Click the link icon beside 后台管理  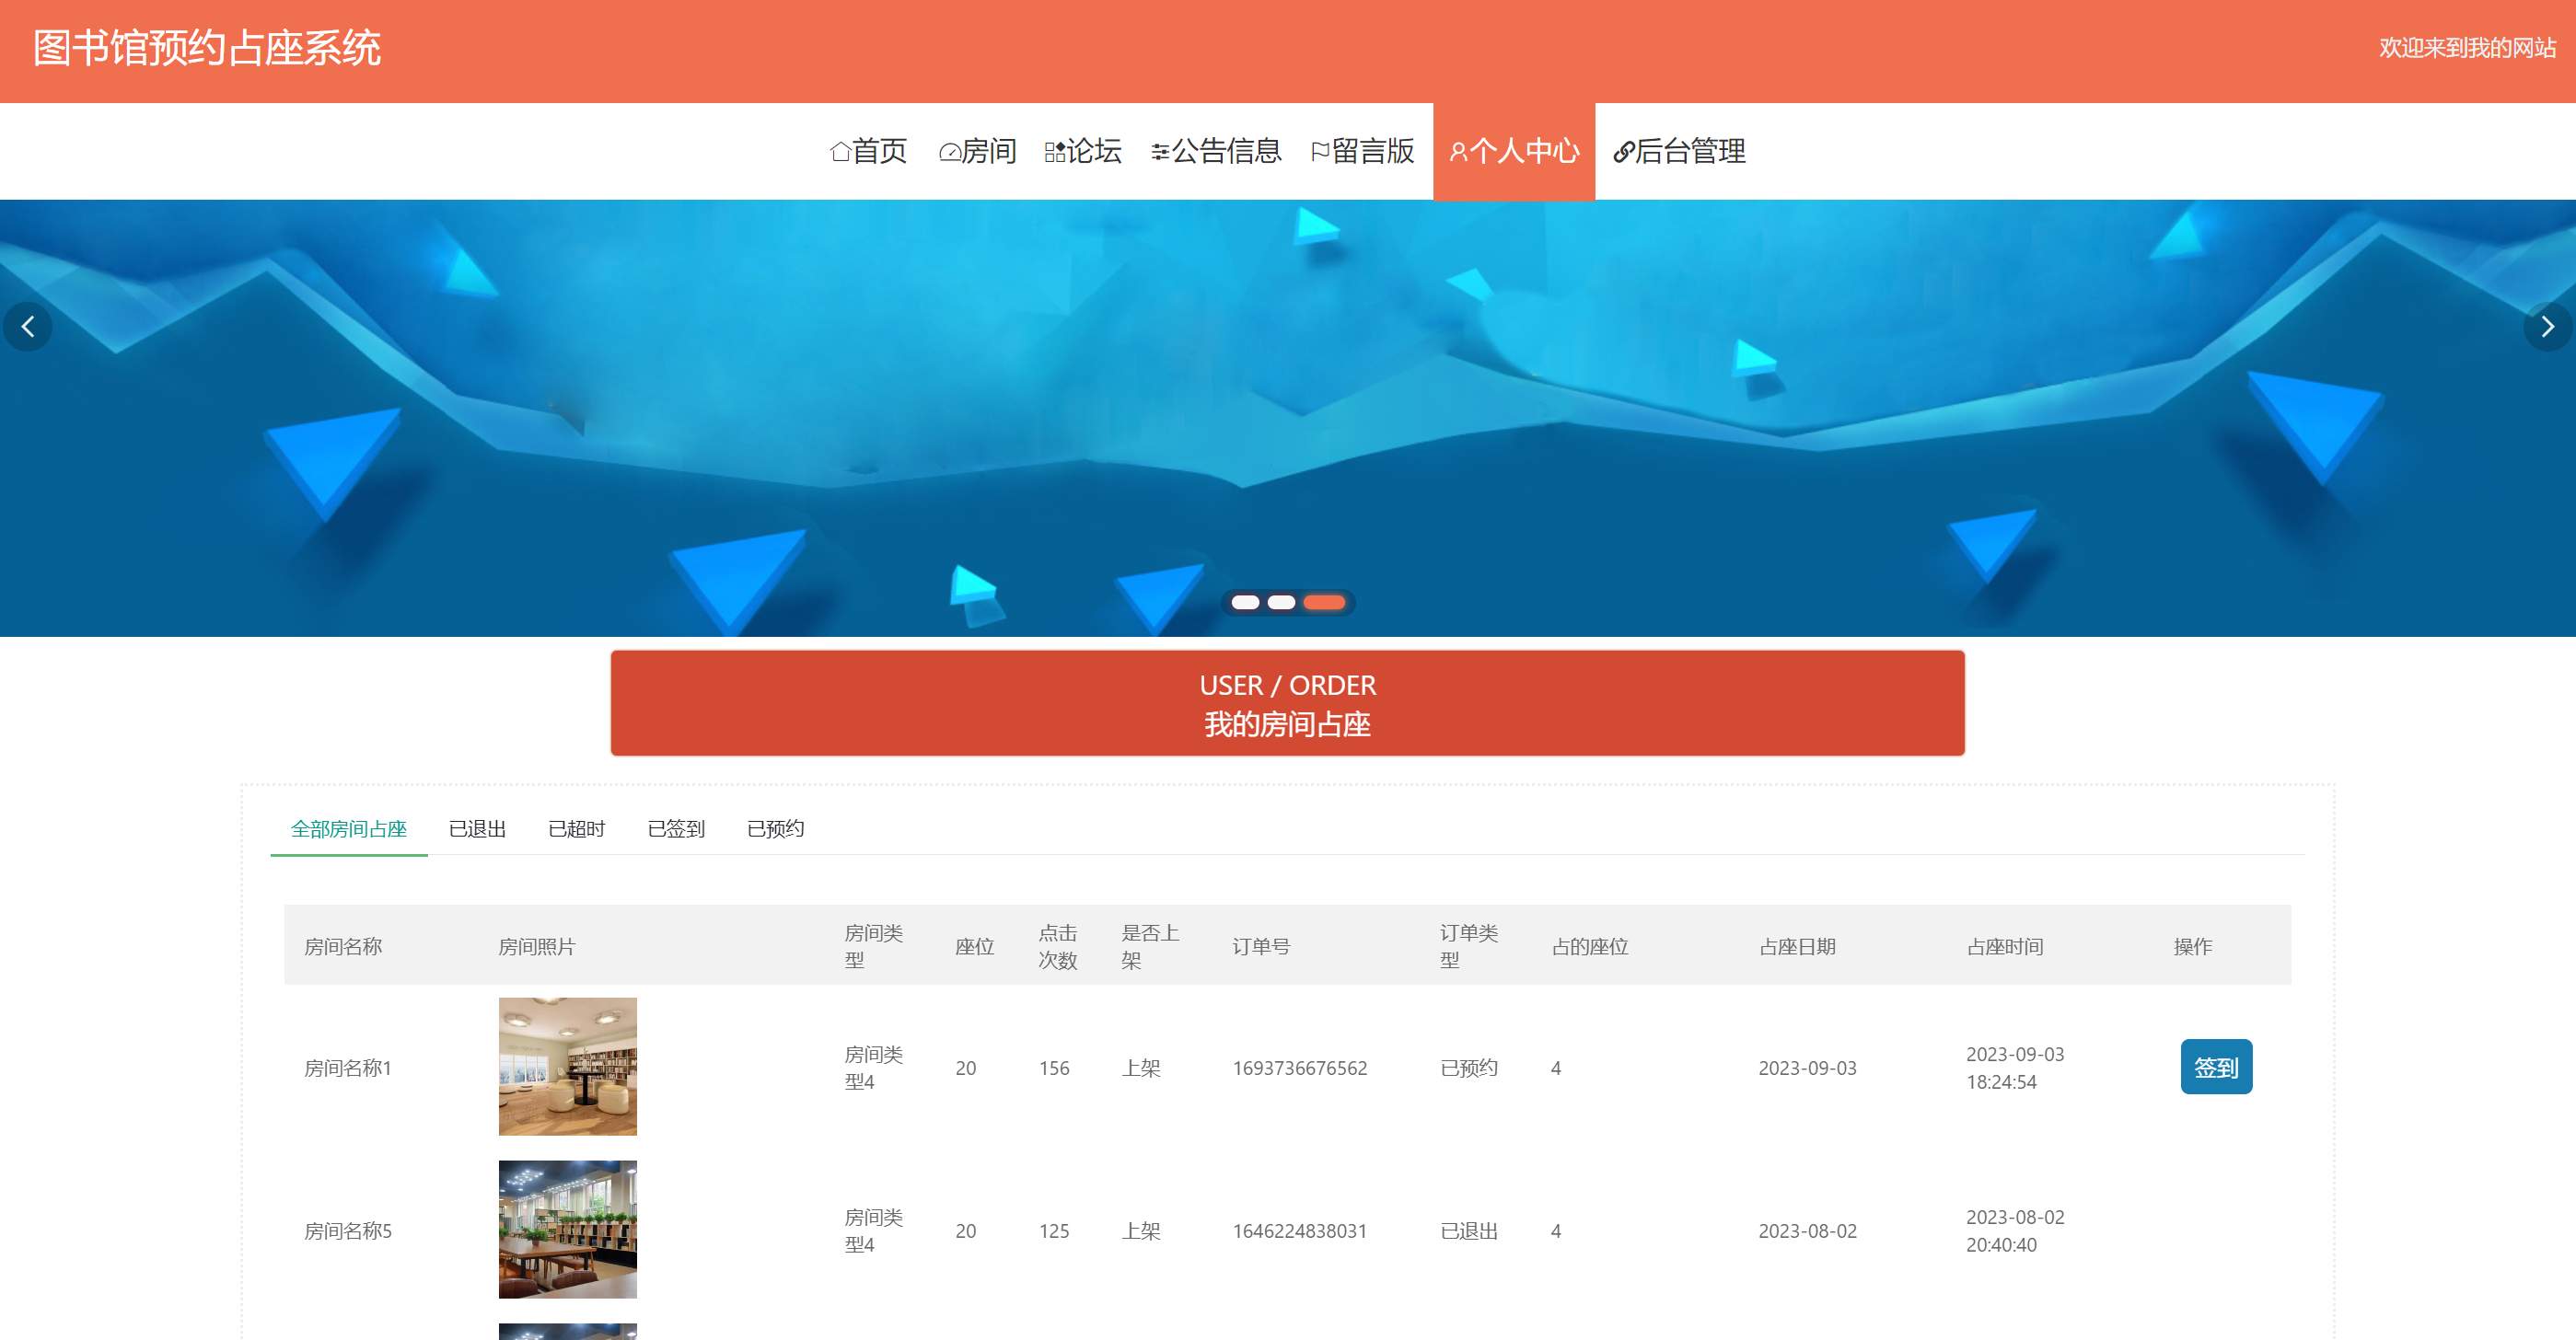pos(1624,152)
